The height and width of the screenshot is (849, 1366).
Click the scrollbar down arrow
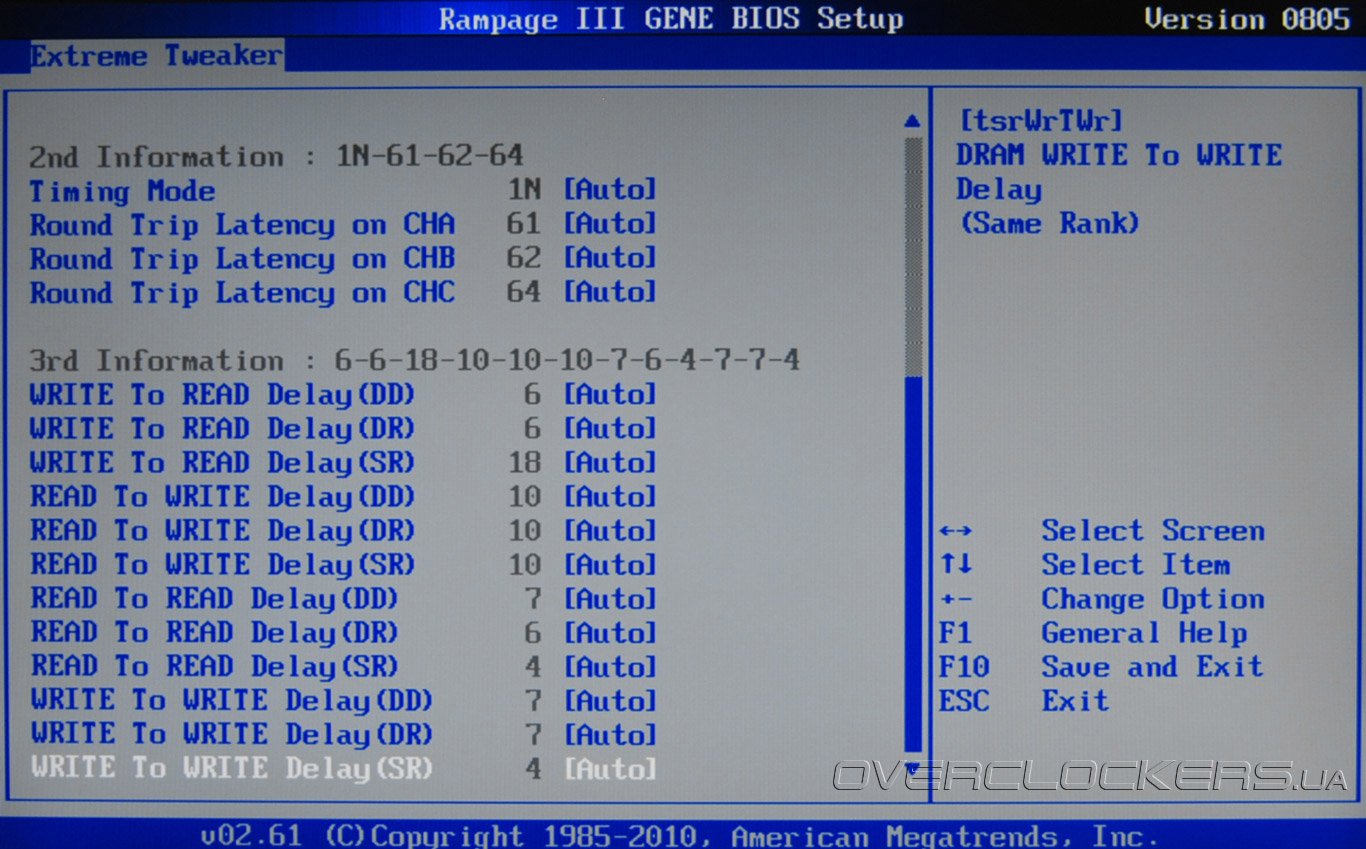[x=912, y=768]
